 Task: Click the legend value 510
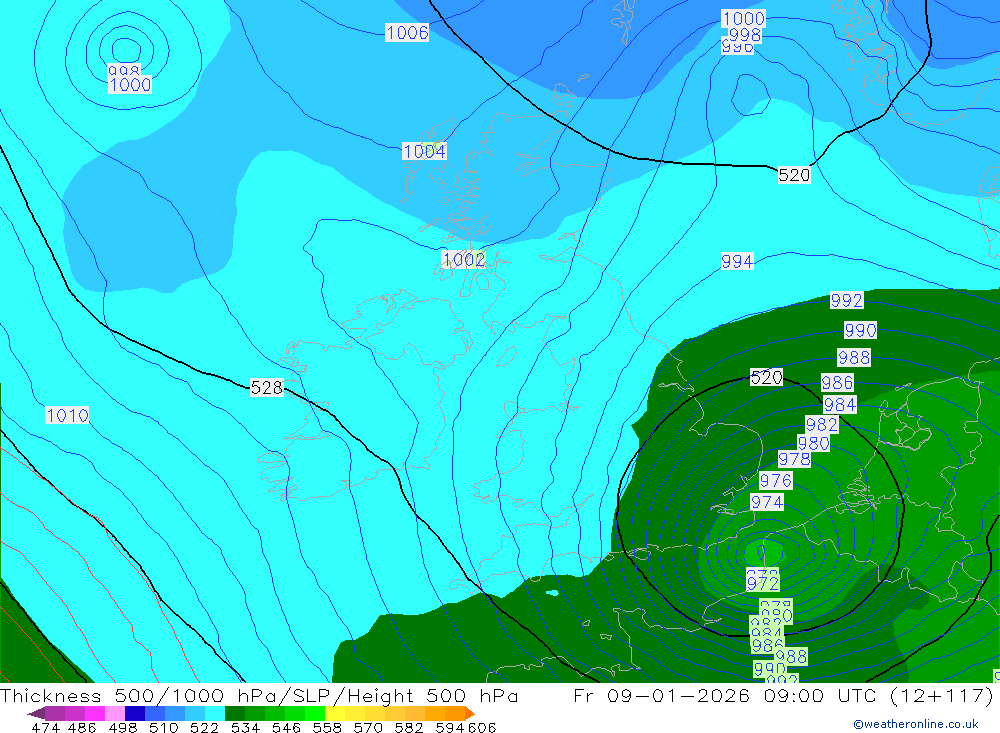coord(163,727)
